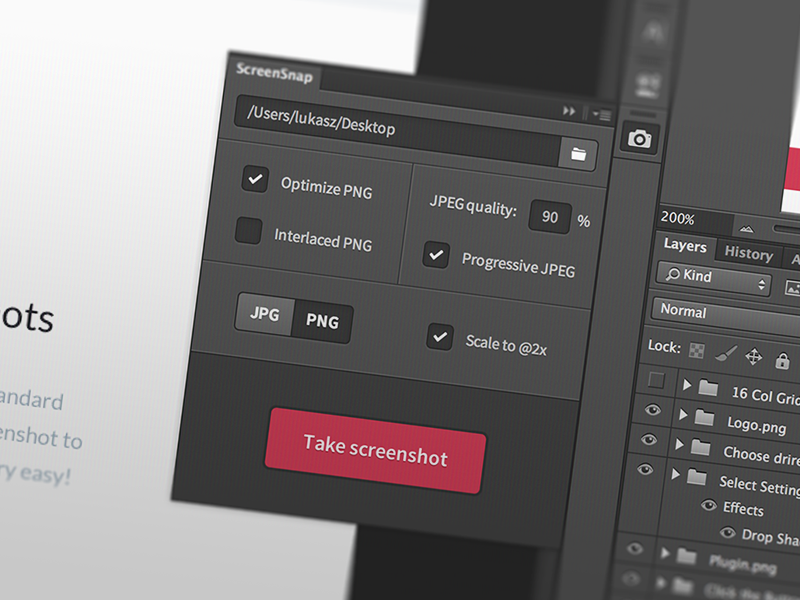Screen dimensions: 800x600
Task: Expand the Plugin.png group
Action: [x=665, y=553]
